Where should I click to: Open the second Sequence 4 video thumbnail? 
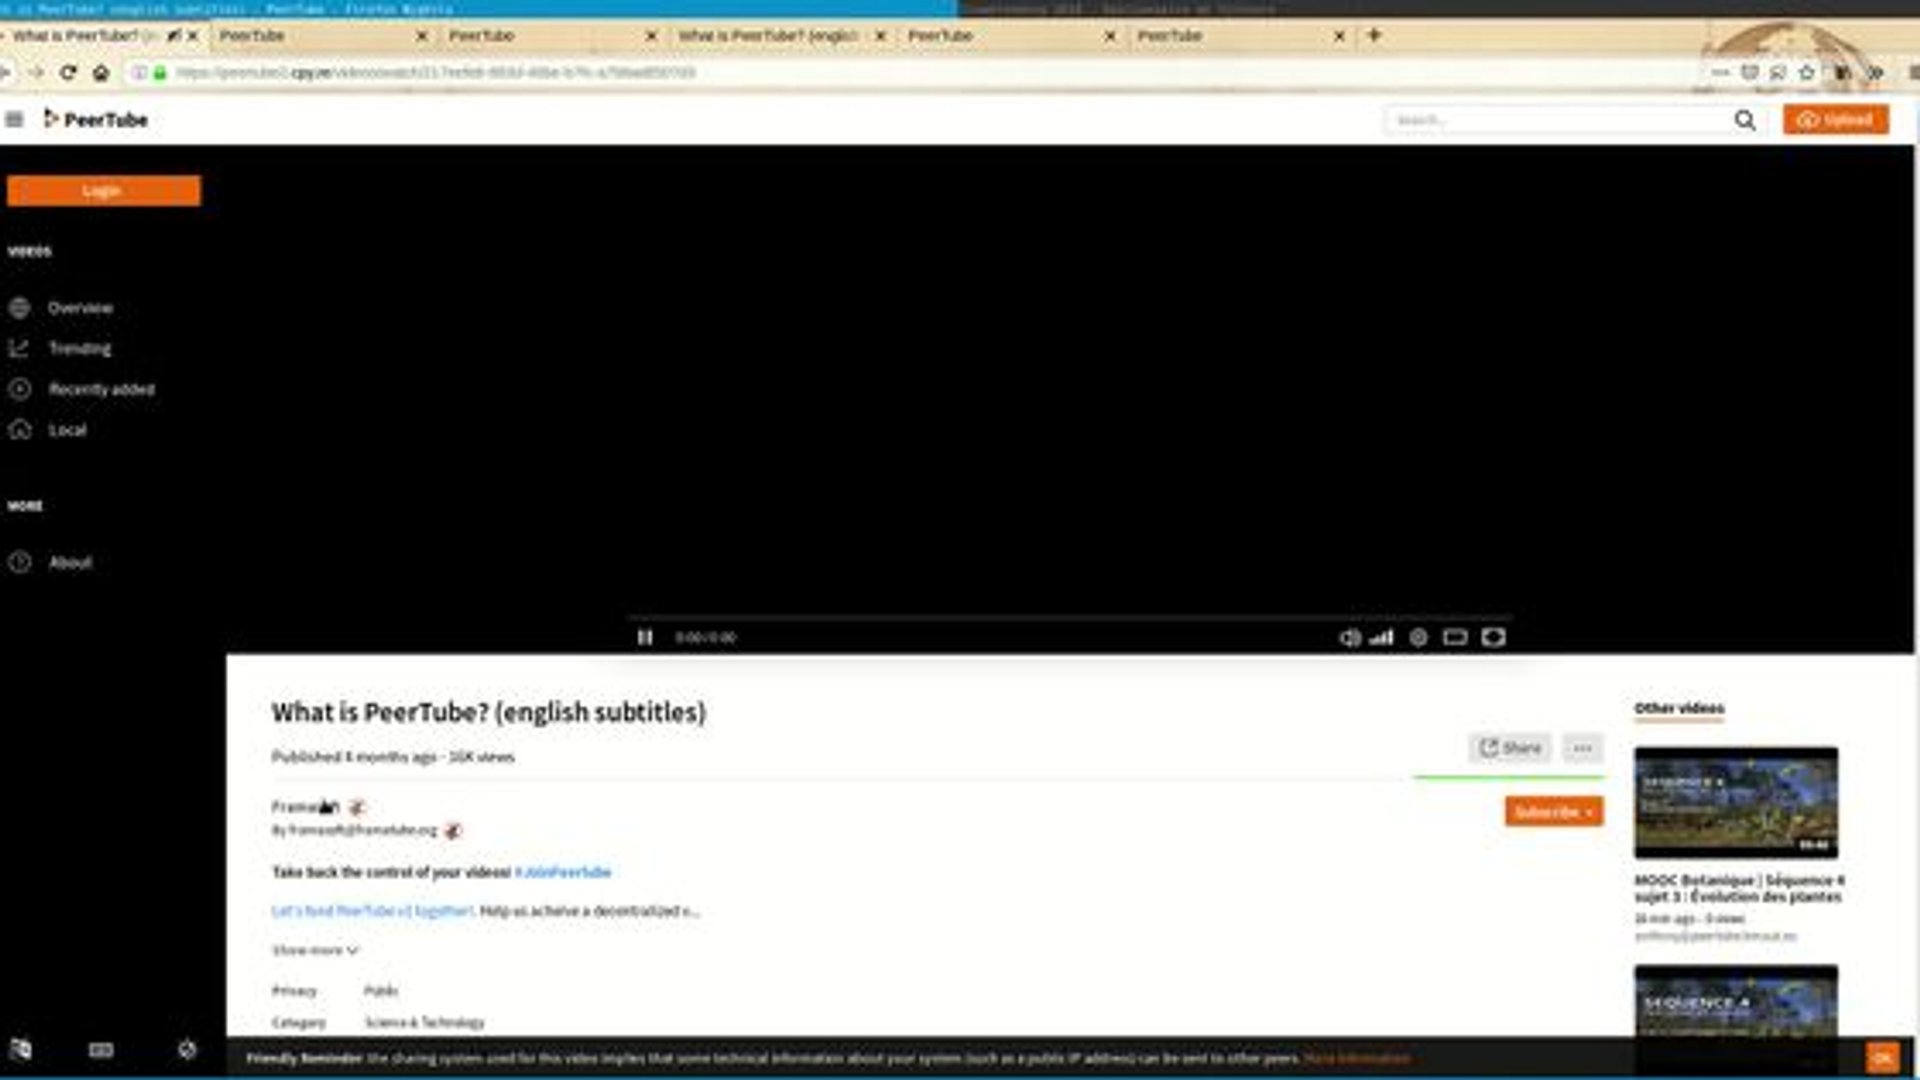pyautogui.click(x=1736, y=1001)
